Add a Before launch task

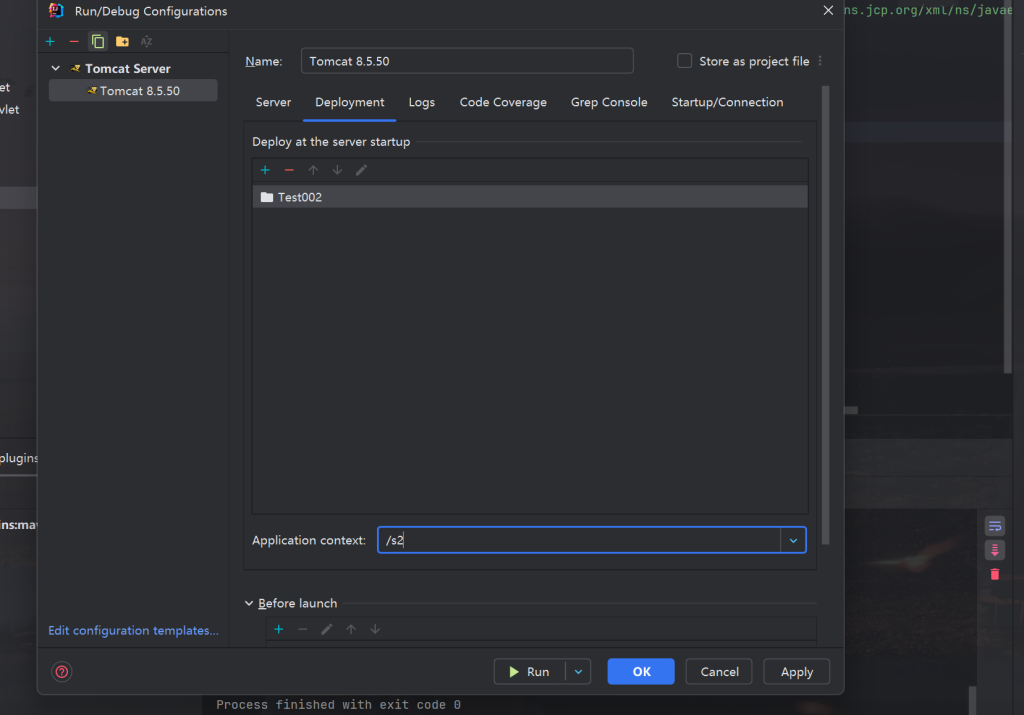(x=279, y=629)
